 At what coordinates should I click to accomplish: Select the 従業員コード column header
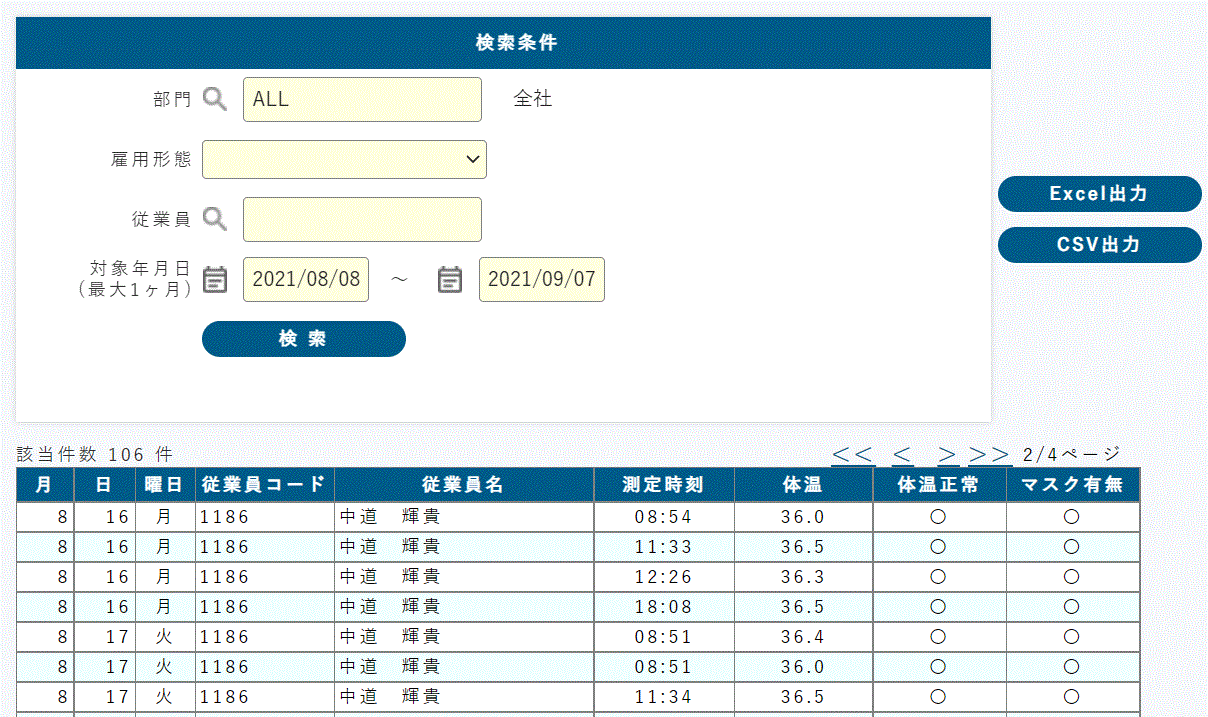coord(264,485)
